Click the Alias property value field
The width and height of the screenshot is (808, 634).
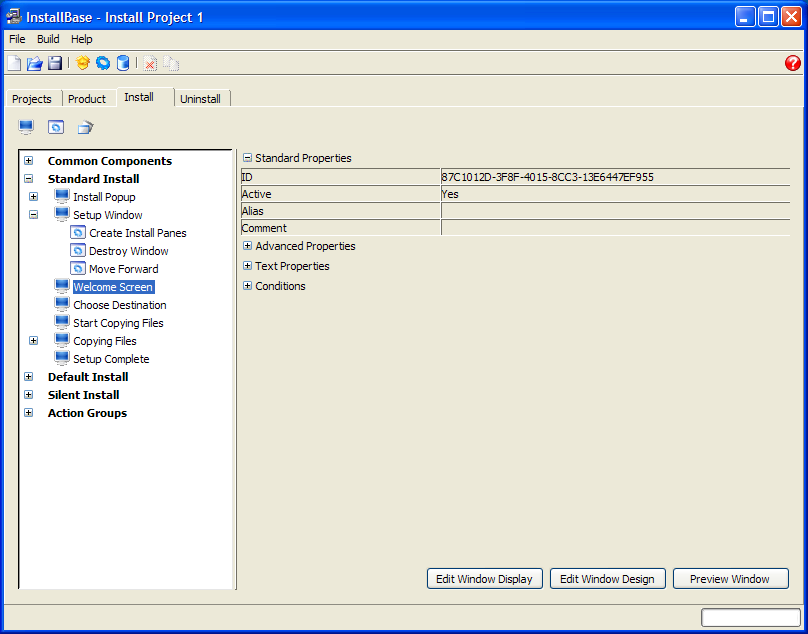pyautogui.click(x=615, y=211)
